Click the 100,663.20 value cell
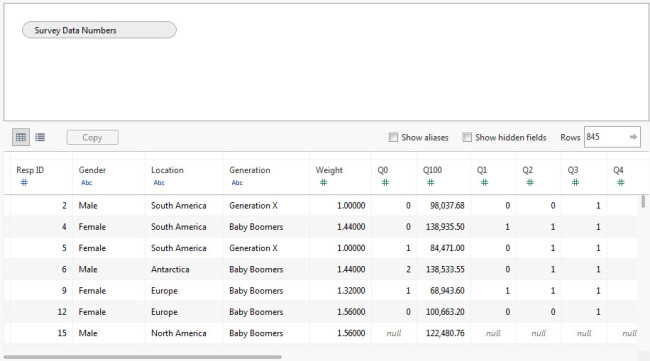Viewport: 650px width, 361px height. click(x=444, y=312)
